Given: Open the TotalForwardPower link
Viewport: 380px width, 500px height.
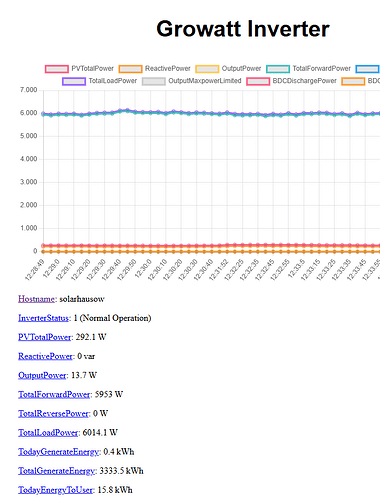Looking at the screenshot, I should pos(54,394).
